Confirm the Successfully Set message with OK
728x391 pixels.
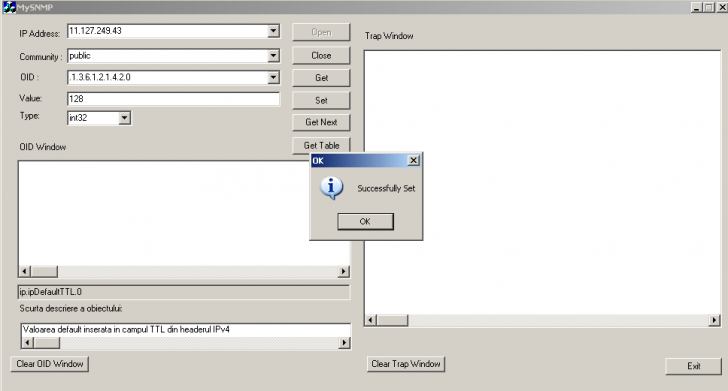[365, 222]
